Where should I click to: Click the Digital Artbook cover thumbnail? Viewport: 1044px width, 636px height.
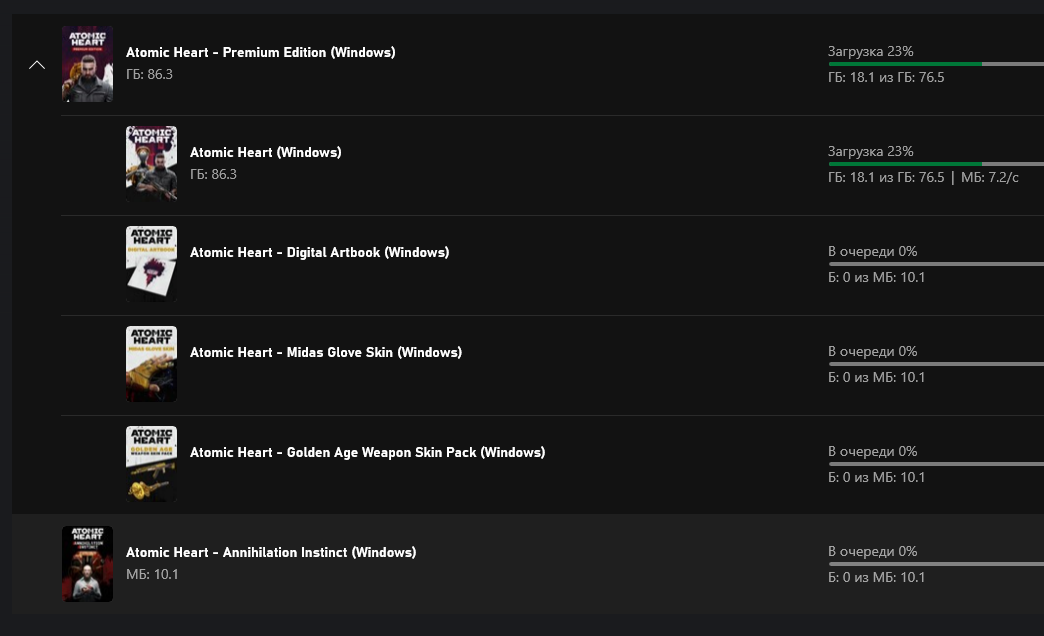[x=151, y=264]
